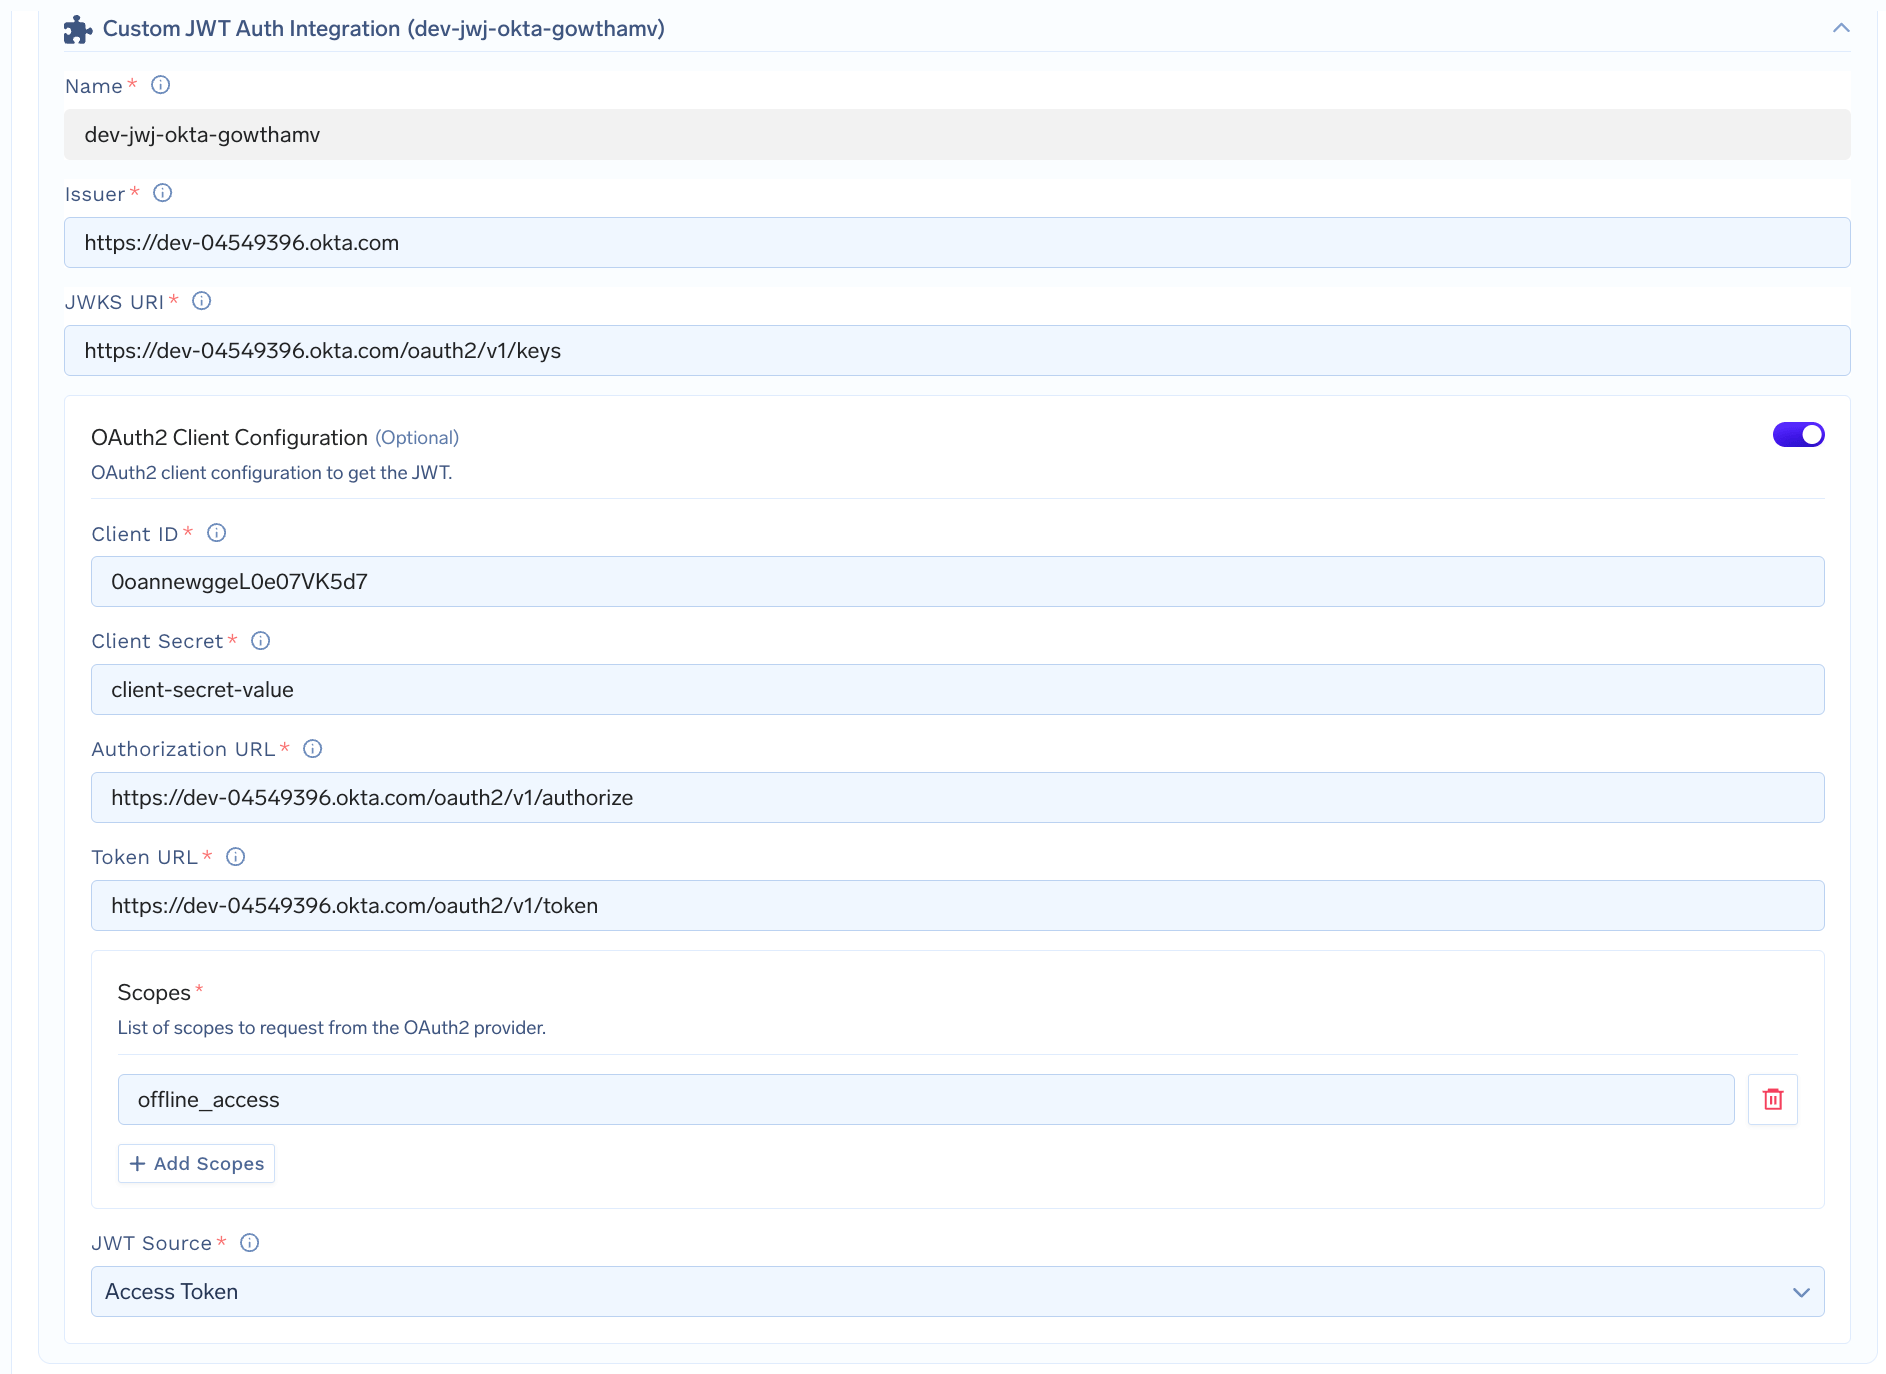Edit the JWKS URI field
1886x1374 pixels.
pyautogui.click(x=957, y=351)
